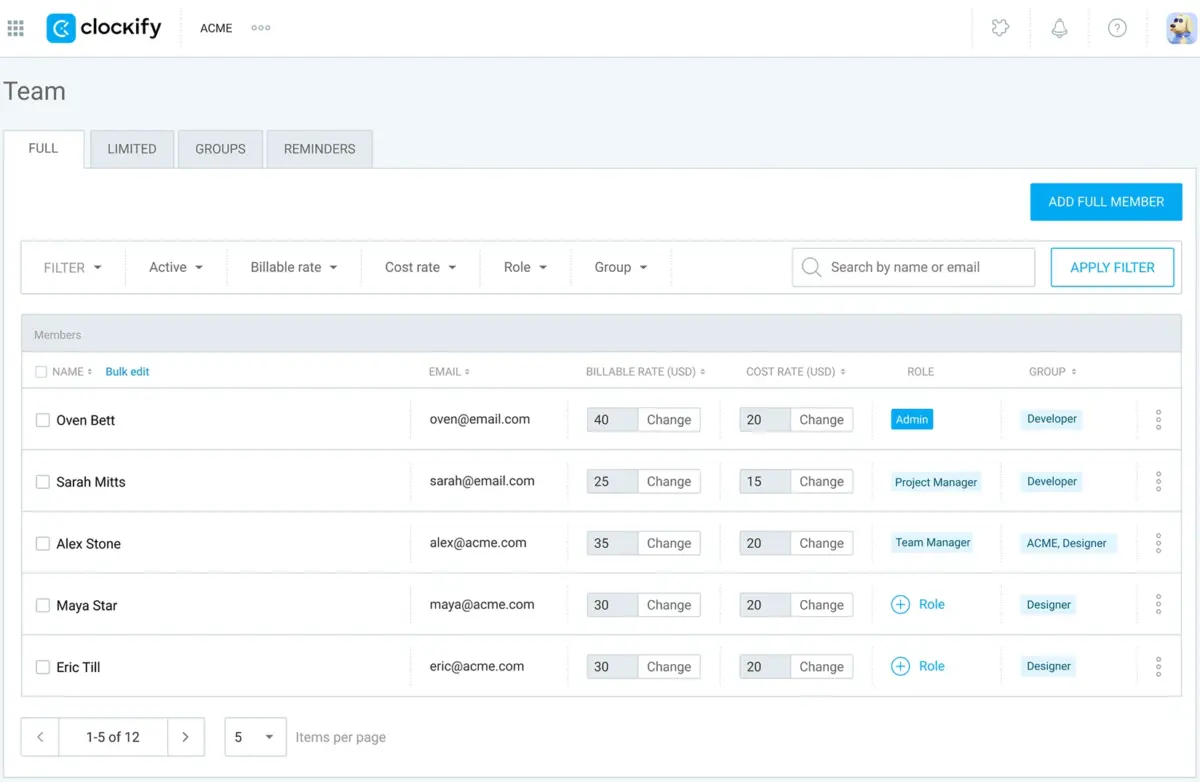Open the items per page dropdown
The height and width of the screenshot is (782, 1200).
click(256, 737)
